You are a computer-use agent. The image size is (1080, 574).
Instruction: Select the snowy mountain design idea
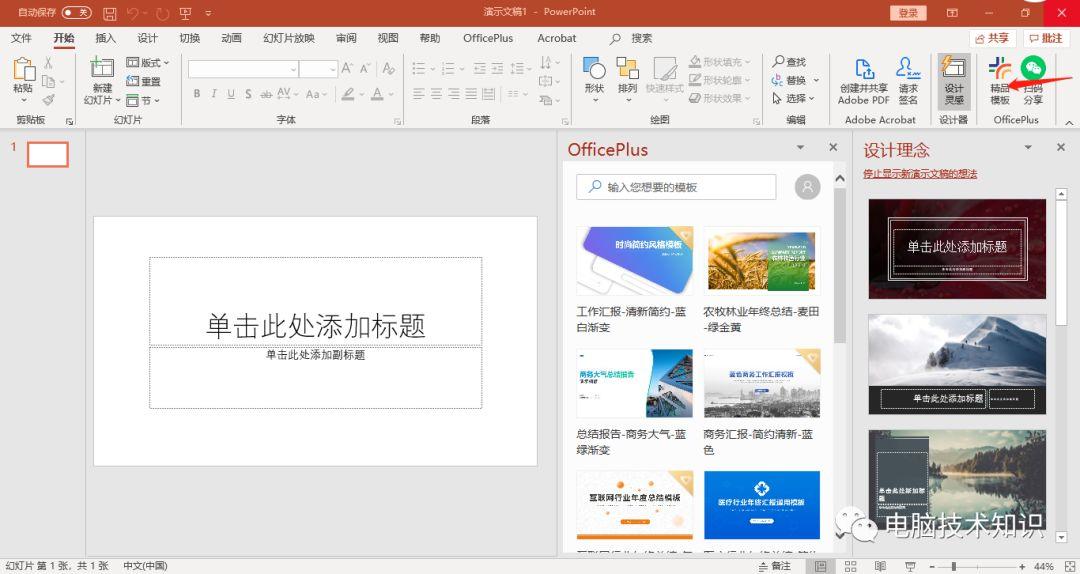point(957,365)
